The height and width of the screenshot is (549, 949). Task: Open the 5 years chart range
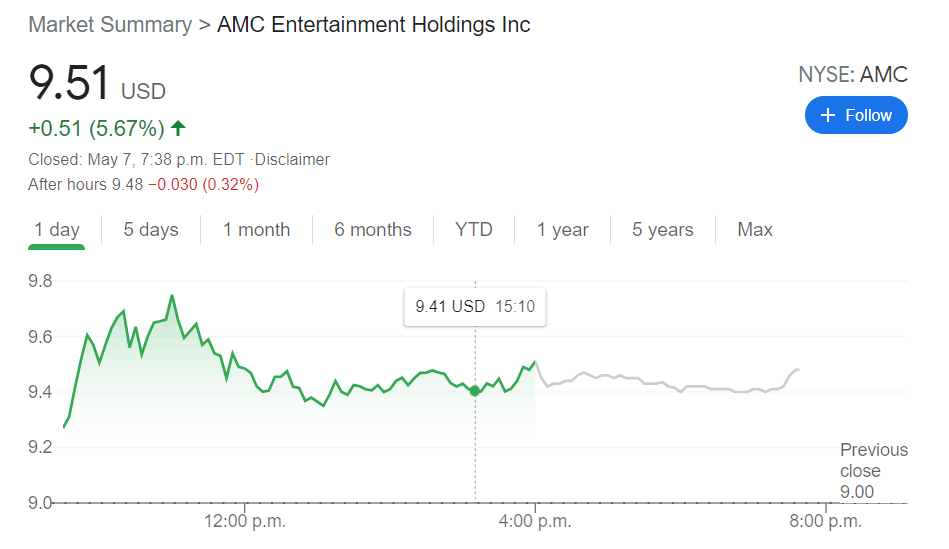click(663, 230)
